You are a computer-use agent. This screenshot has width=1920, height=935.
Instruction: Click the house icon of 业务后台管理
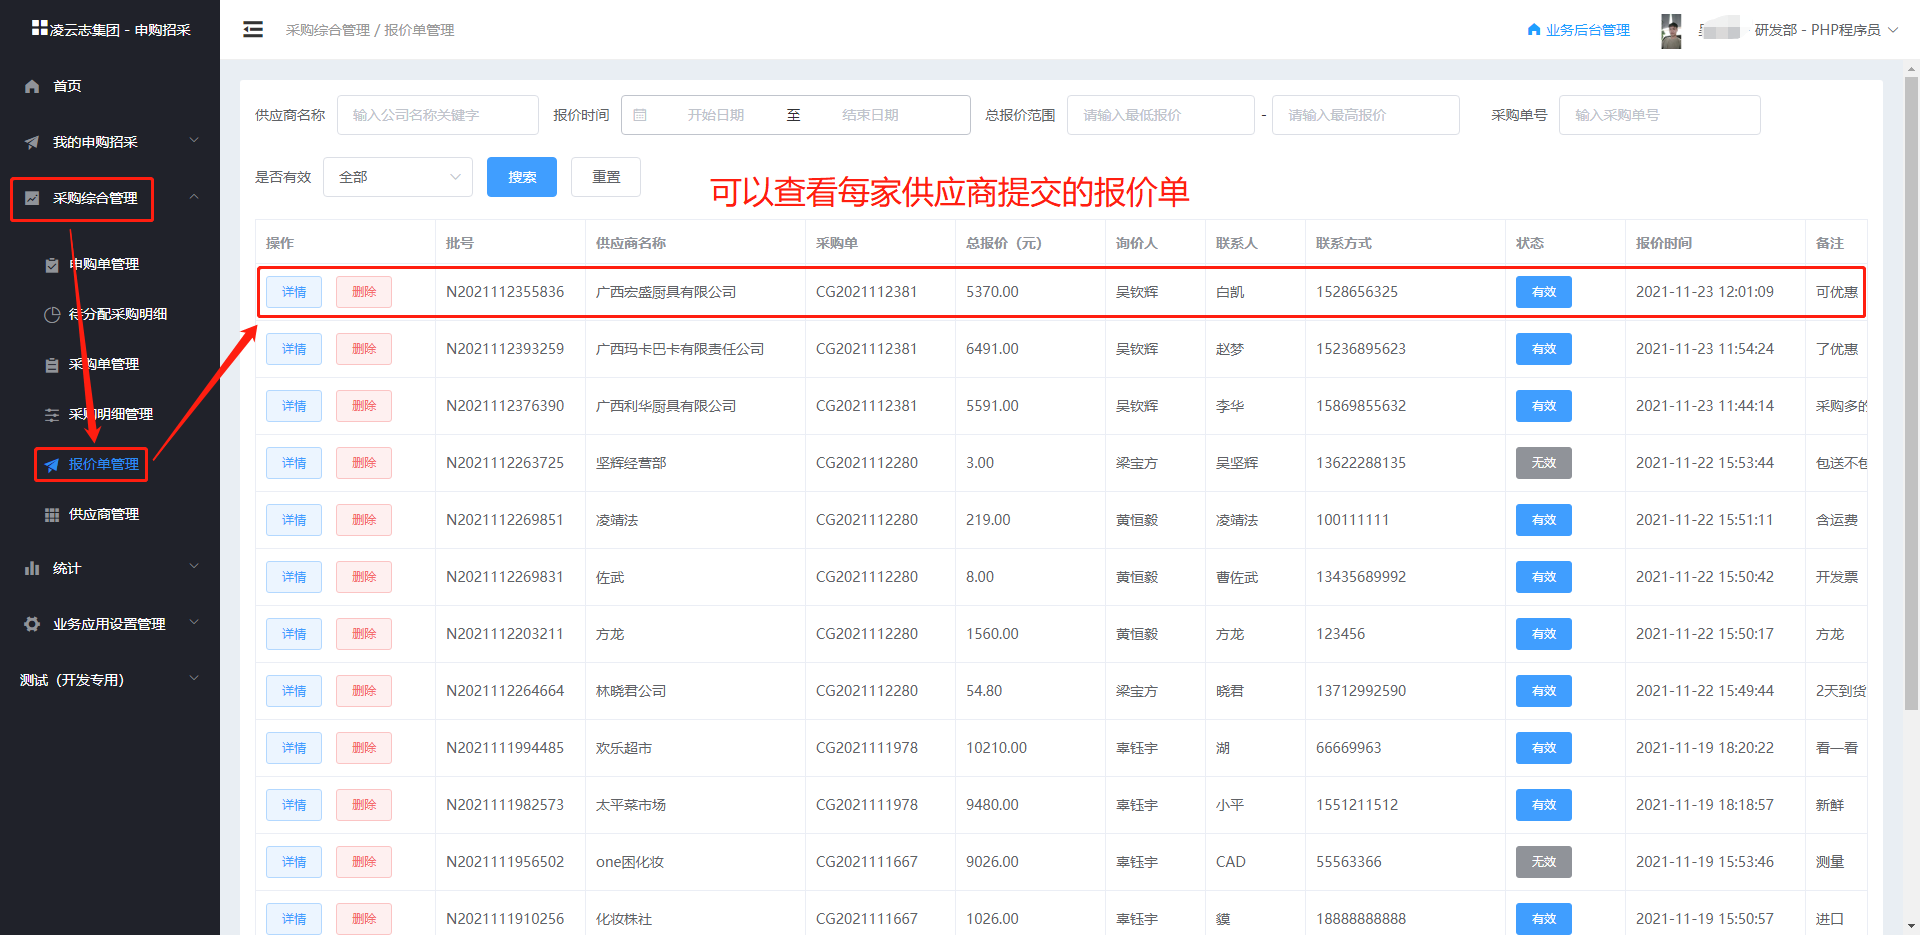(x=1534, y=30)
